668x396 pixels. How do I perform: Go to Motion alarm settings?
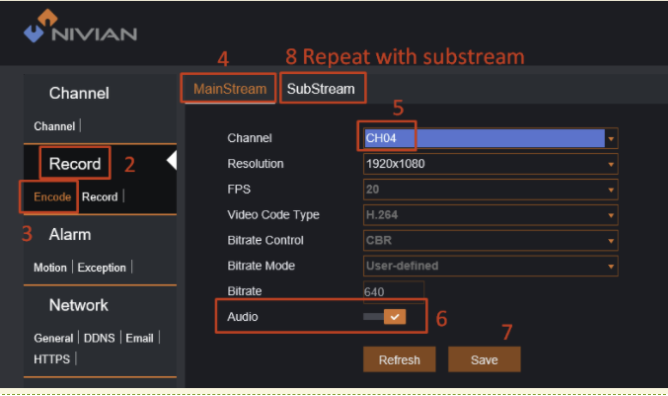tap(50, 267)
